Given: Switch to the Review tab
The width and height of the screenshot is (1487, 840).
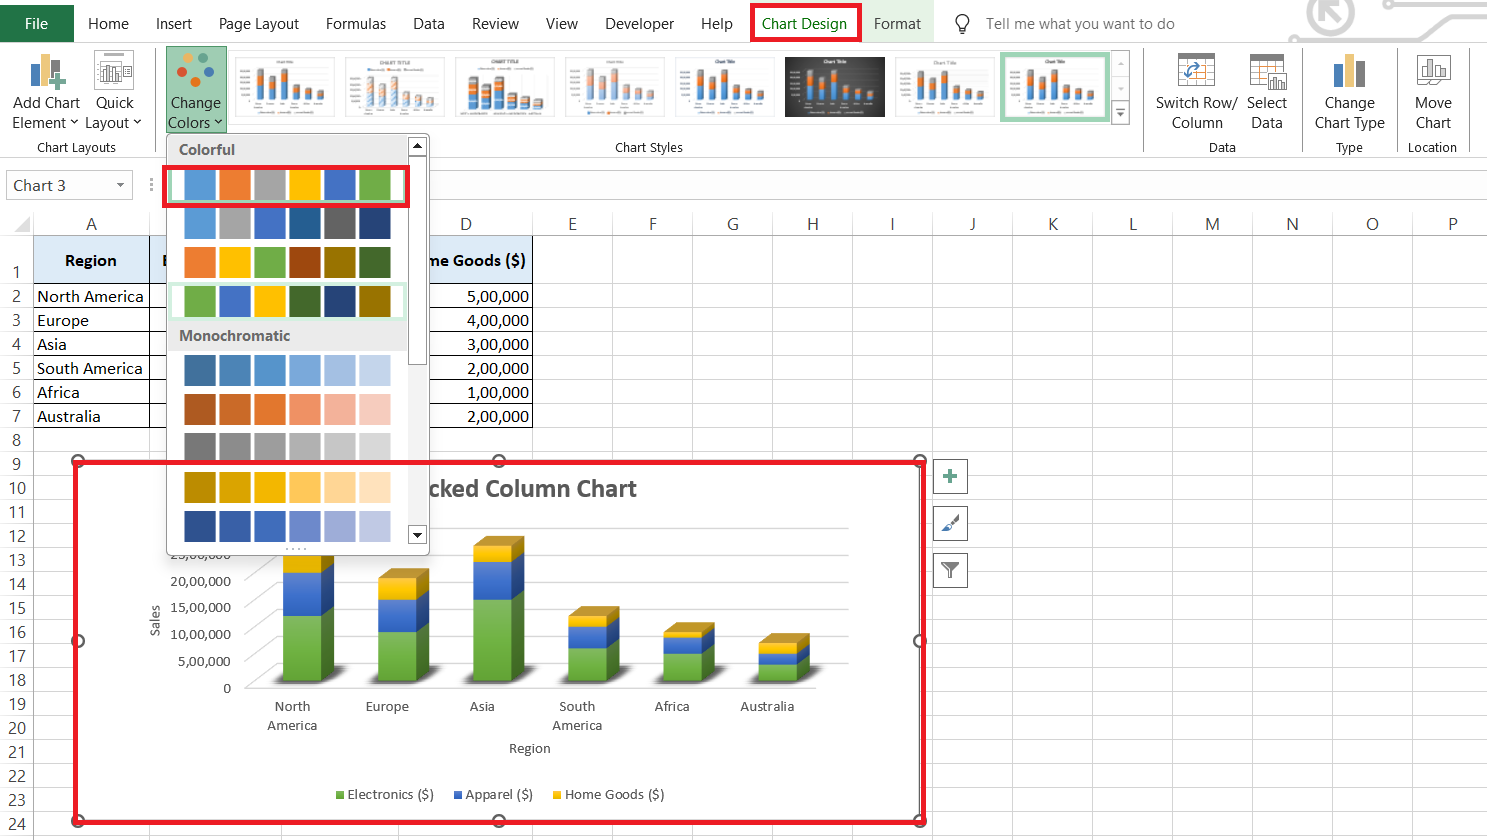Looking at the screenshot, I should [x=495, y=23].
